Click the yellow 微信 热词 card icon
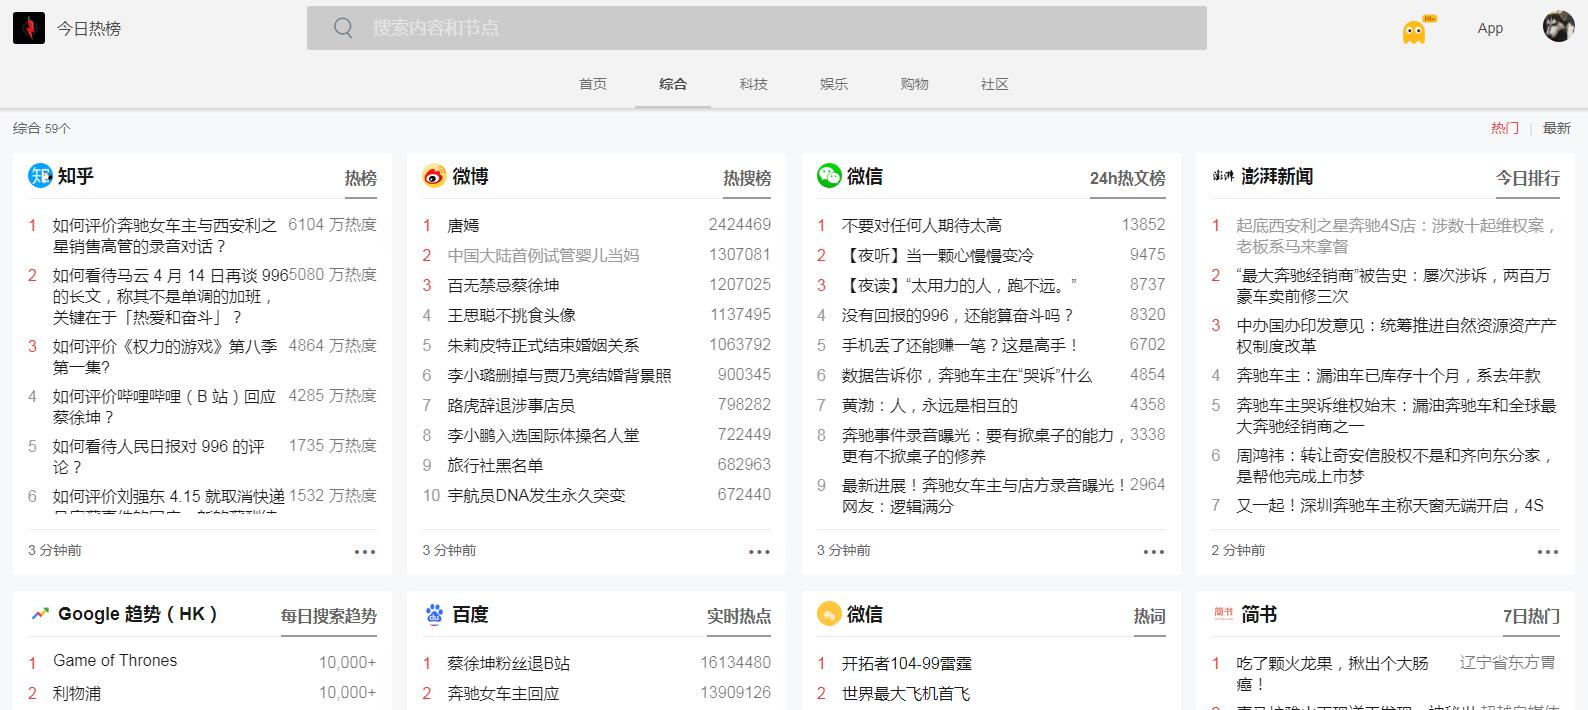 (x=829, y=614)
